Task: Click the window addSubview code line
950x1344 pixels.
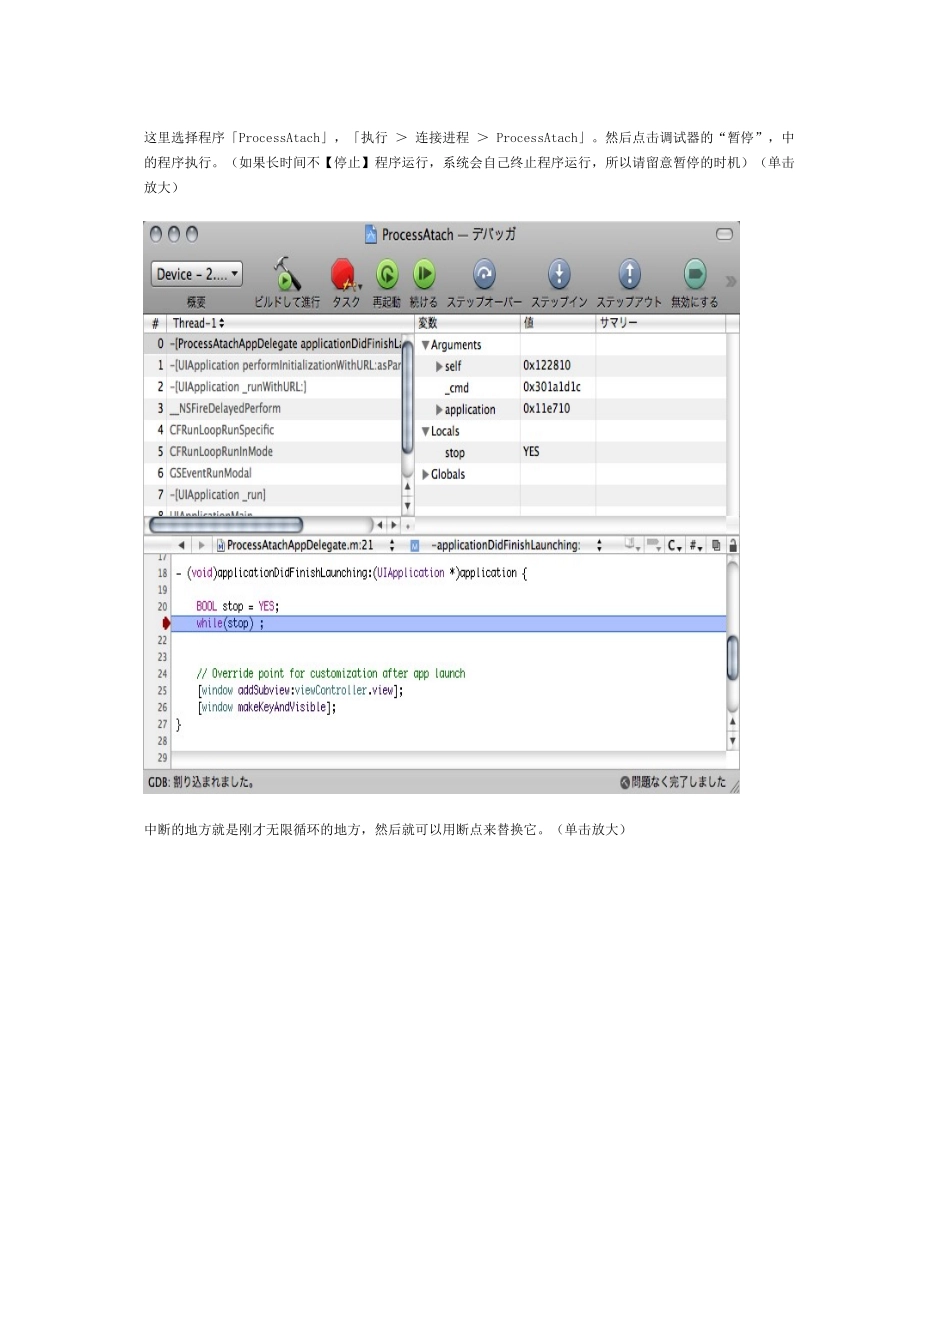Action: (x=300, y=691)
